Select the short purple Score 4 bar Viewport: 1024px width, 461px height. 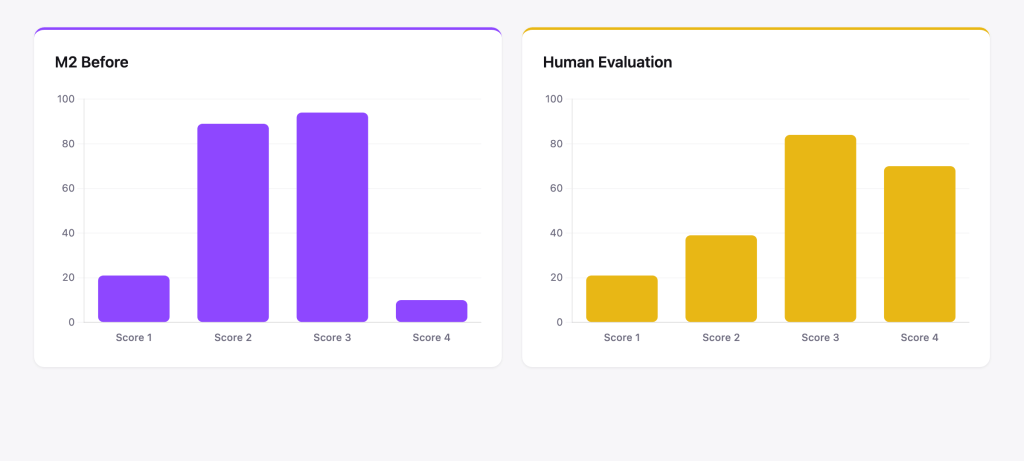click(x=431, y=310)
